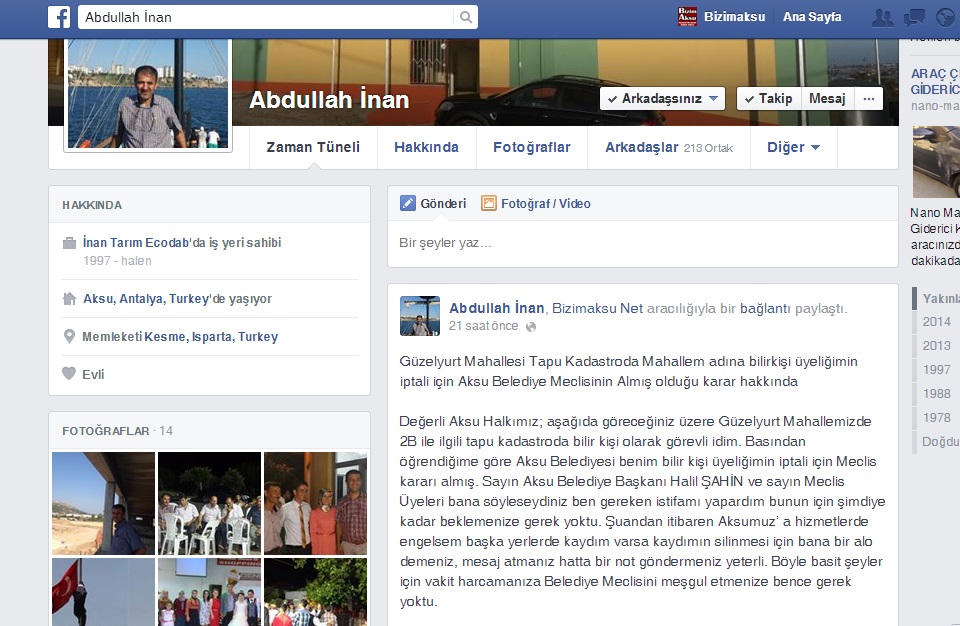Screen dimensions: 960x626
Task: Click the home icon beside Aksu, Antalya
Action: point(70,299)
